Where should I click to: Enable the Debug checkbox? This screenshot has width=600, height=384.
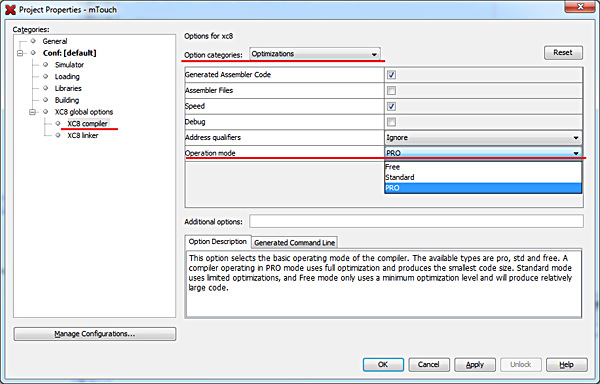pyautogui.click(x=391, y=122)
